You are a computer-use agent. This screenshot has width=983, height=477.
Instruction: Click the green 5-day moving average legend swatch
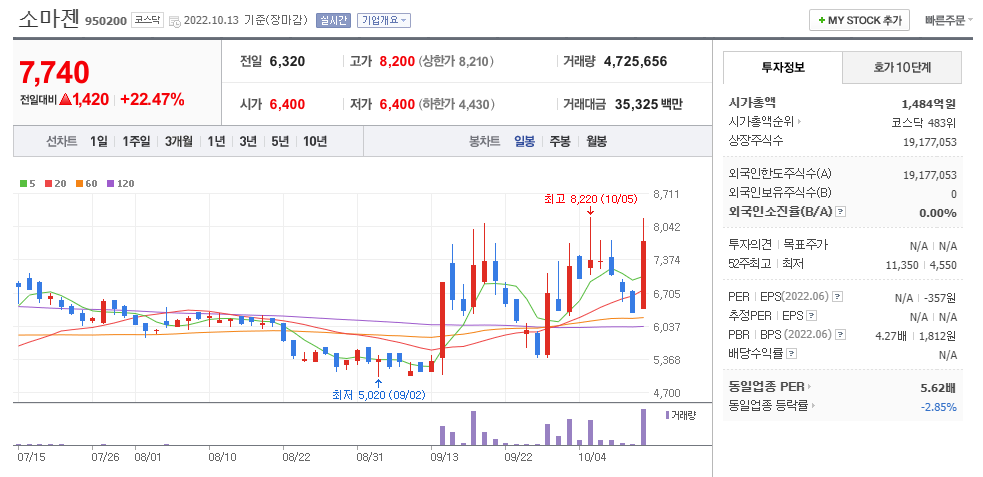[x=23, y=184]
